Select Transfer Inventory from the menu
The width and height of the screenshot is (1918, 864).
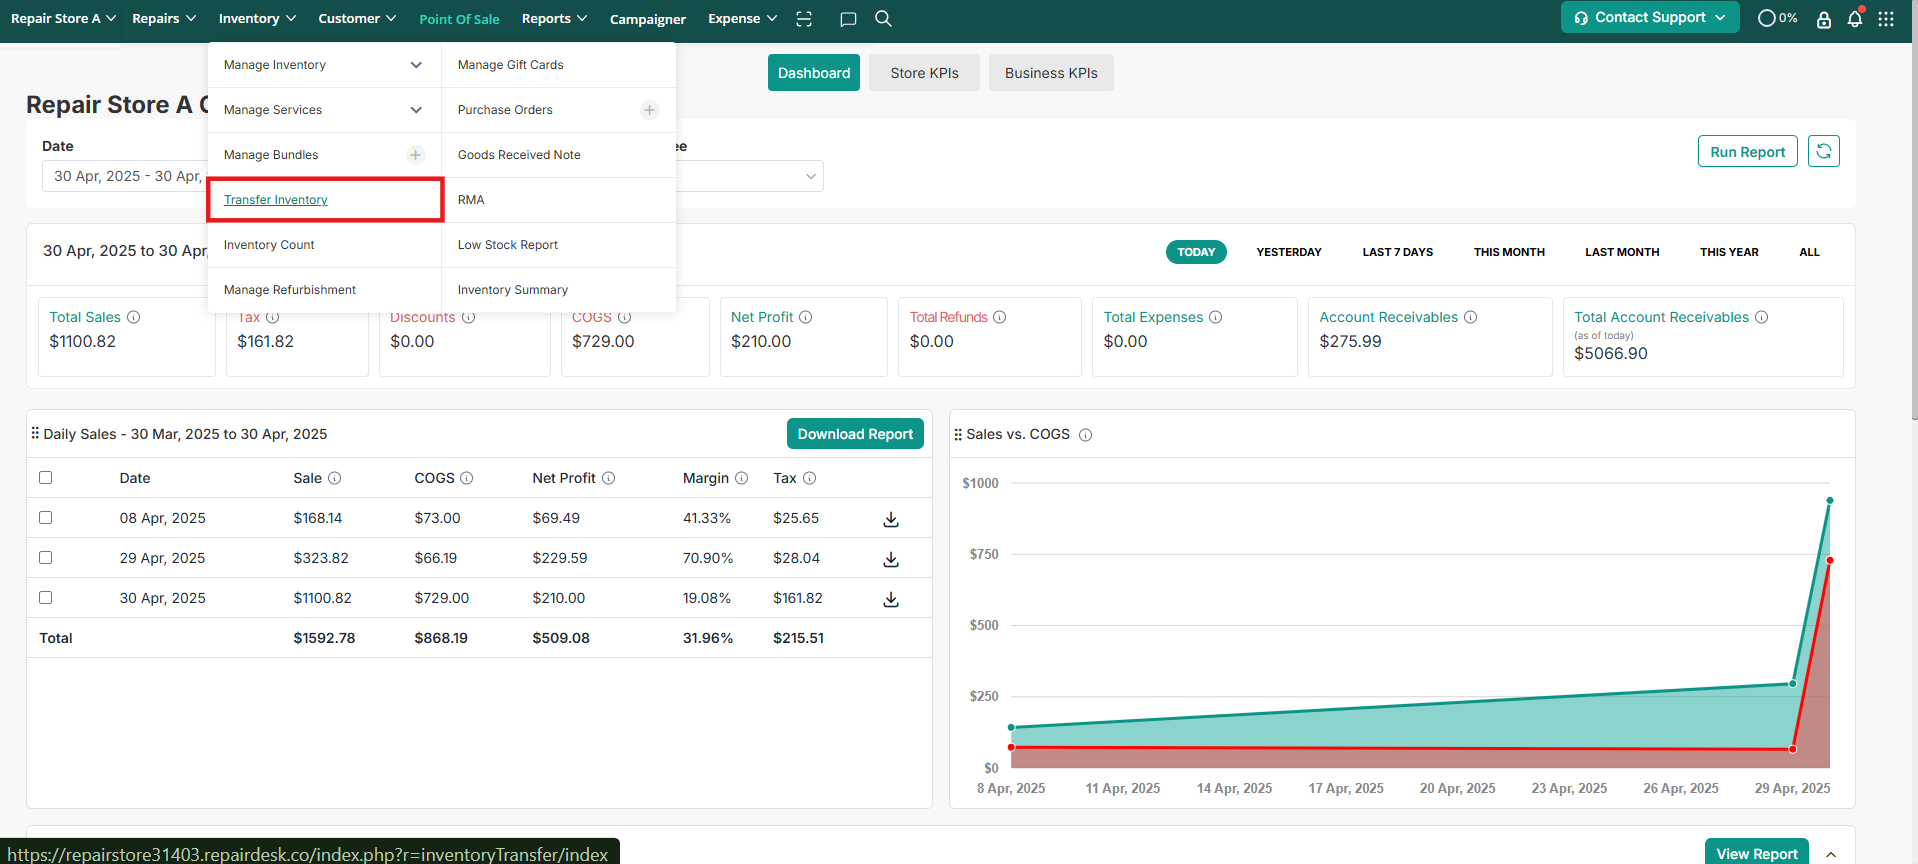coord(276,200)
